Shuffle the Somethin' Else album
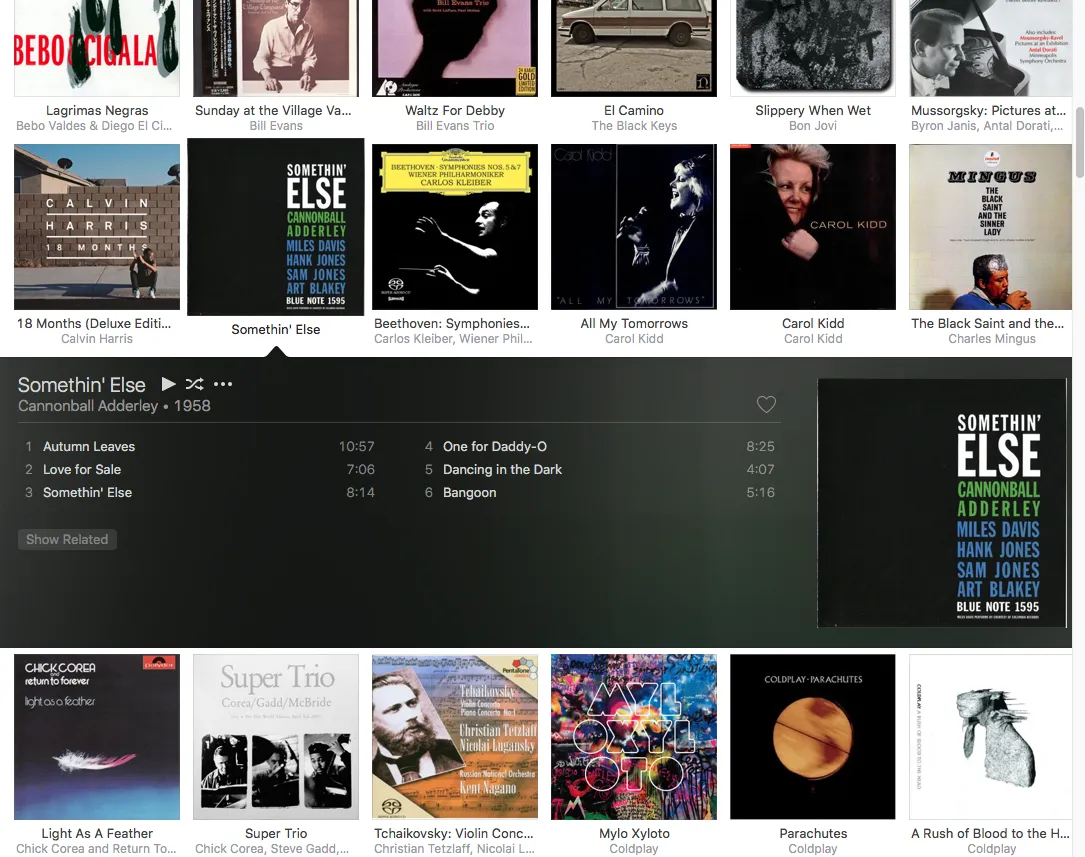The image size is (1085, 857). tap(194, 384)
